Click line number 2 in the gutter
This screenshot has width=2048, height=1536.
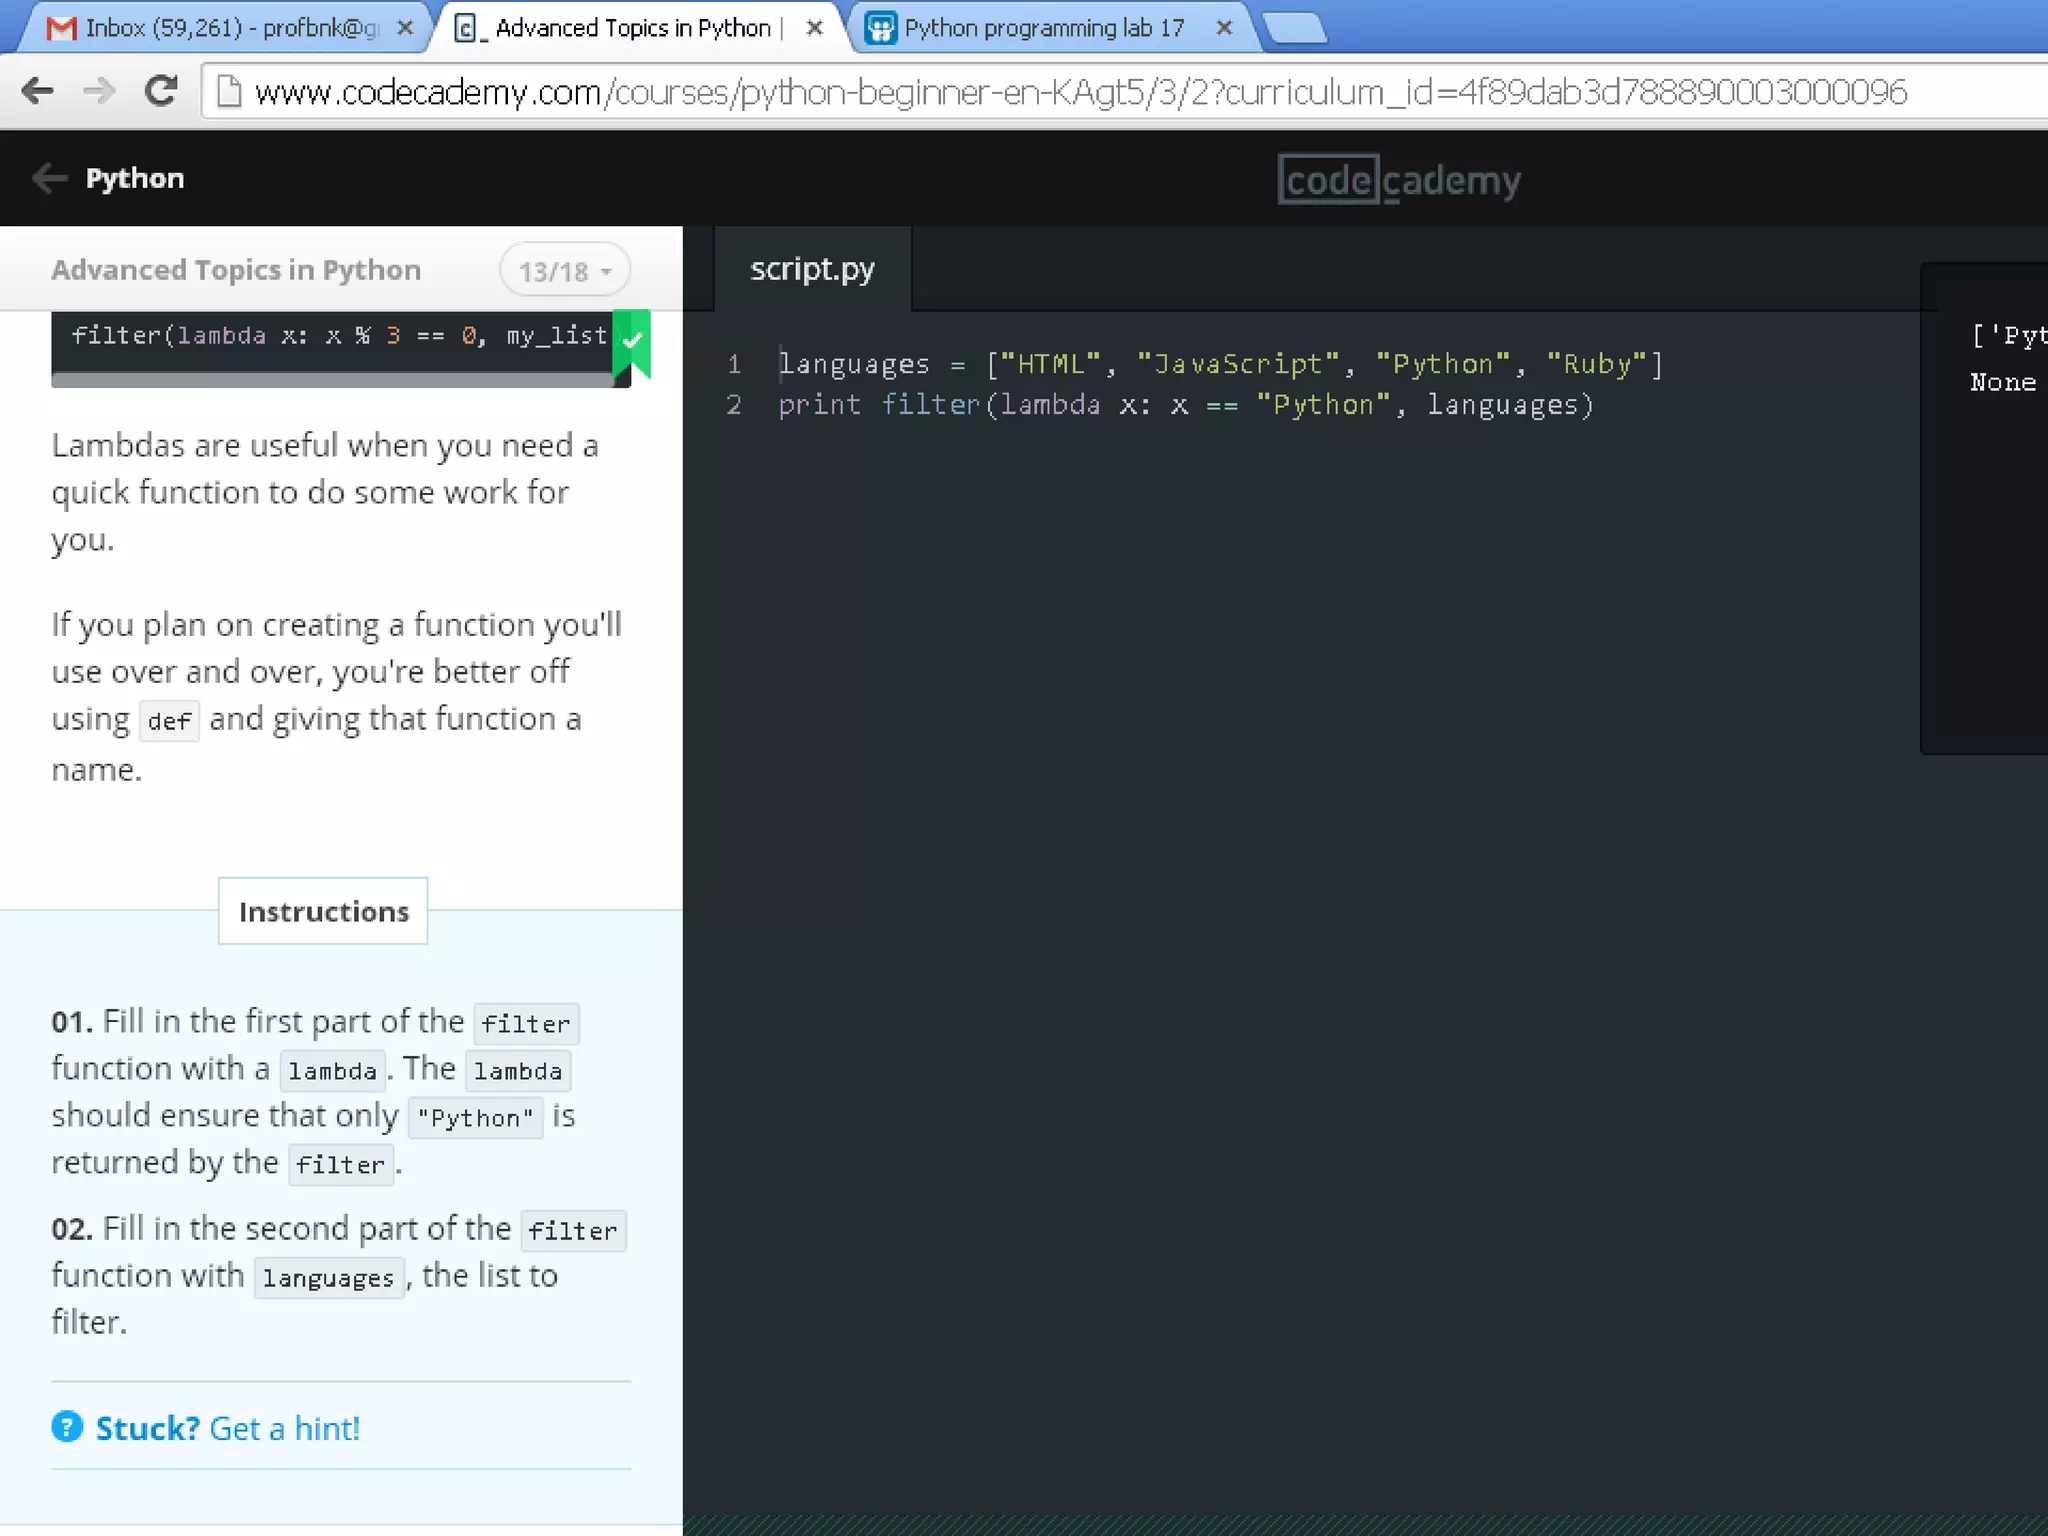[x=734, y=405]
